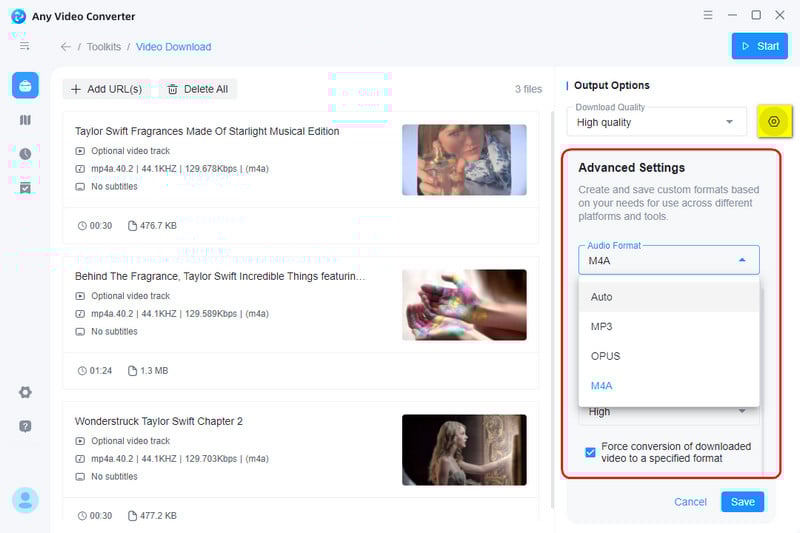Viewport: 800px width, 533px height.
Task: Click the 3 files counter
Action: pos(529,89)
